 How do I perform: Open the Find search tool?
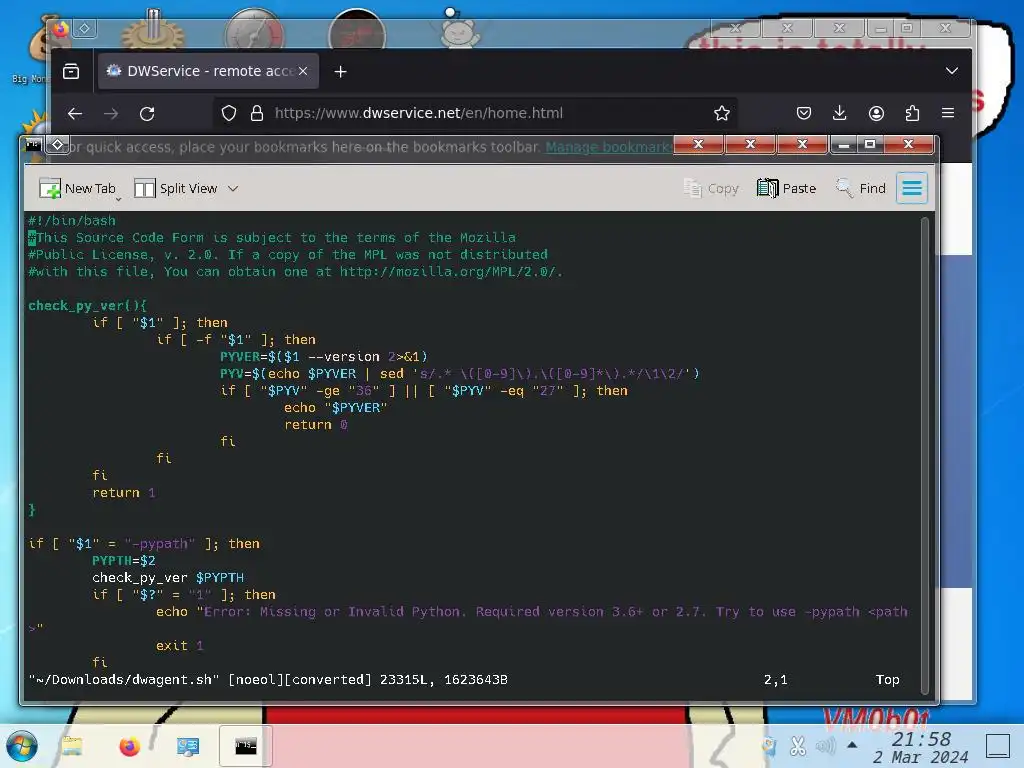tap(860, 189)
